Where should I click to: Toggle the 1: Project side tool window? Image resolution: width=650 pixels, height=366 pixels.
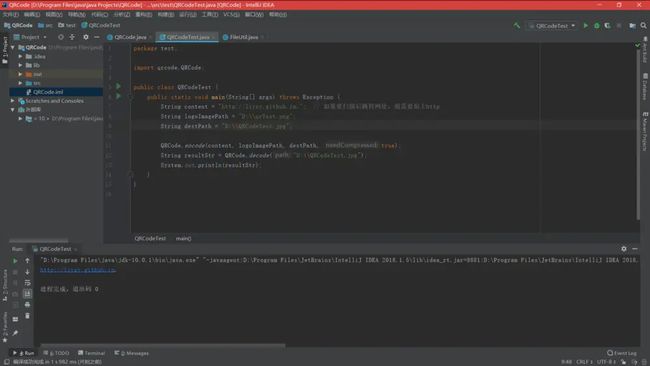pos(5,50)
